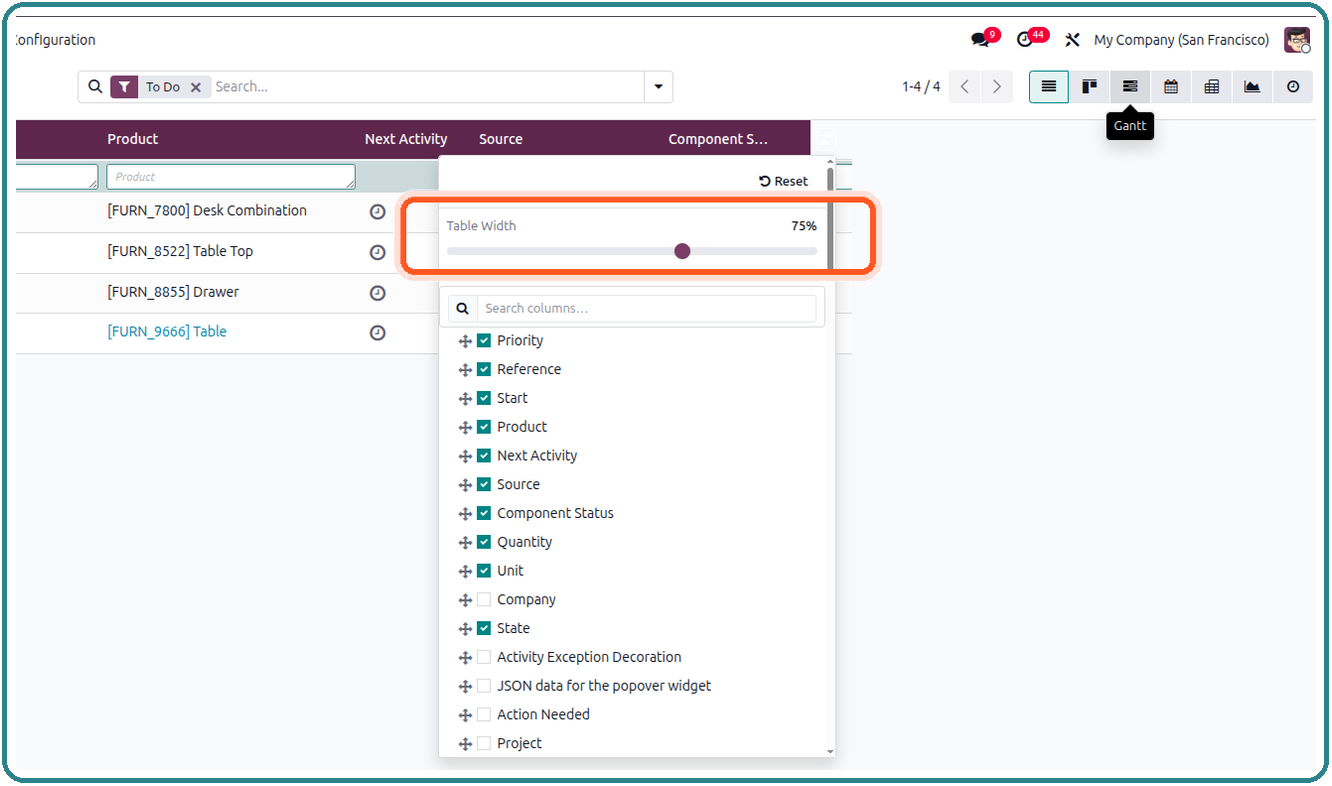Open the conversations icon with 9 badge
The width and height of the screenshot is (1332, 786).
tap(981, 40)
